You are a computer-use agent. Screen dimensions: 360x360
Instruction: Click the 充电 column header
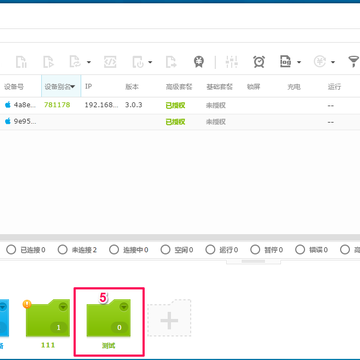tap(294, 87)
